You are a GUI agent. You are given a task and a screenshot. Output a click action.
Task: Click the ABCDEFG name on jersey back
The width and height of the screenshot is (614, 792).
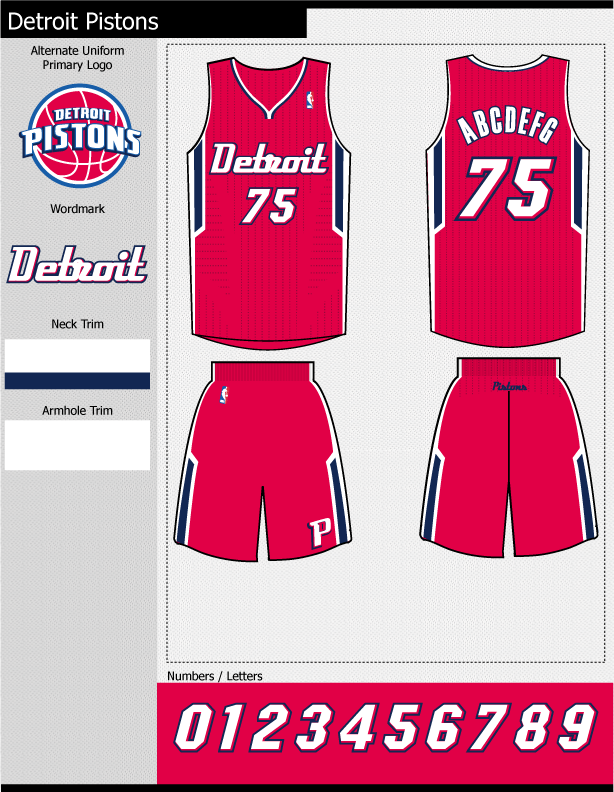tap(508, 125)
